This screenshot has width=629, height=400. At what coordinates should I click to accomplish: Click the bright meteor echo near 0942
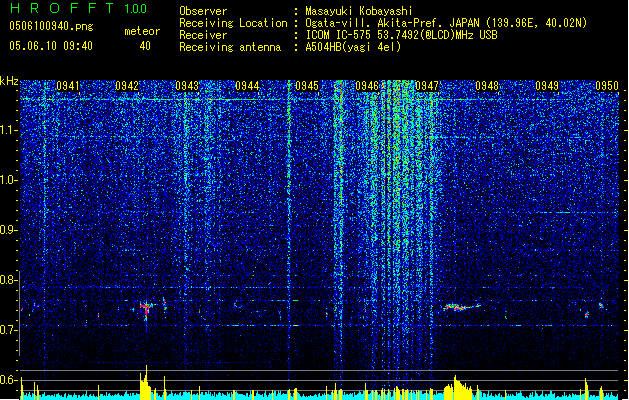(x=146, y=310)
